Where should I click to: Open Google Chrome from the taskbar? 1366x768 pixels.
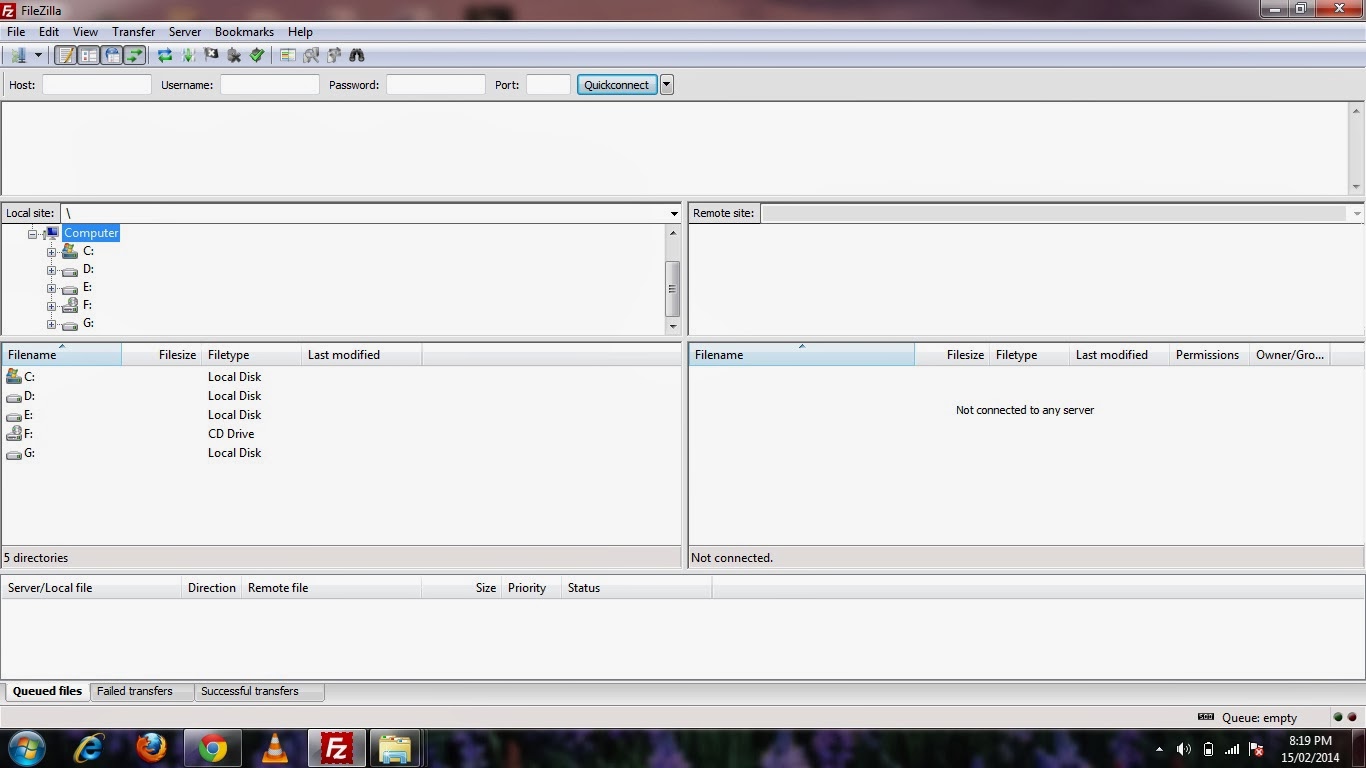click(213, 748)
